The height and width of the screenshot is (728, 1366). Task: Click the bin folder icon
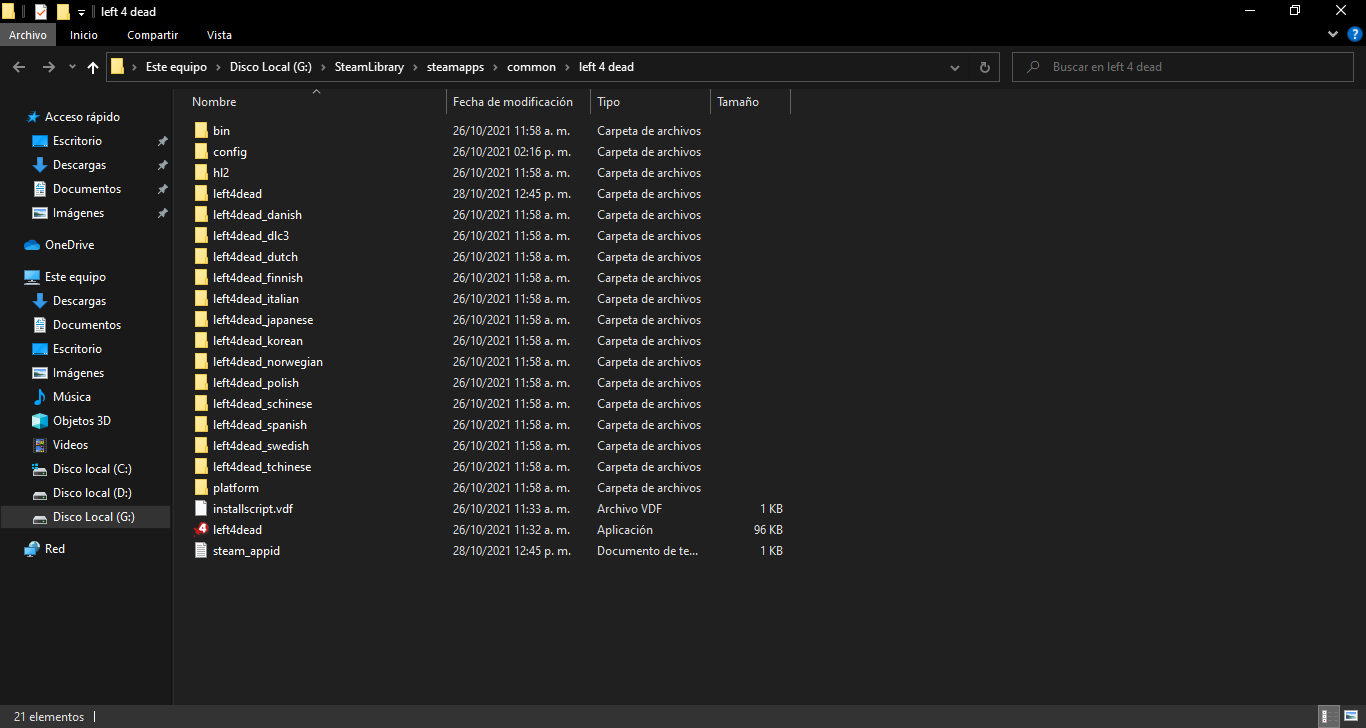[x=201, y=131]
